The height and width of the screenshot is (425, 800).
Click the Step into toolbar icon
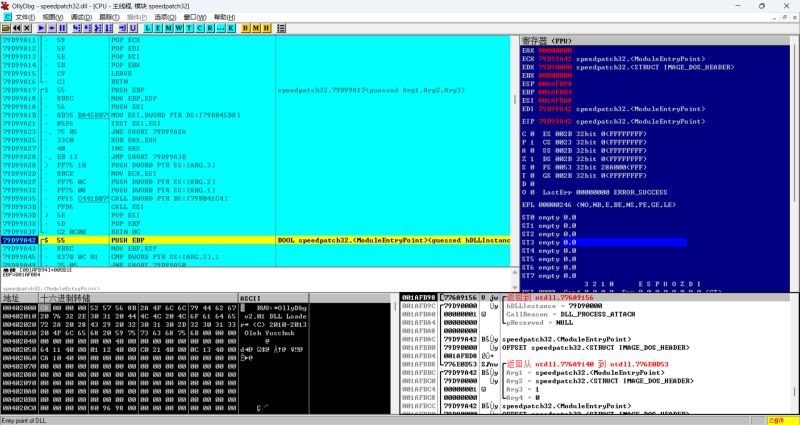pyautogui.click(x=78, y=28)
